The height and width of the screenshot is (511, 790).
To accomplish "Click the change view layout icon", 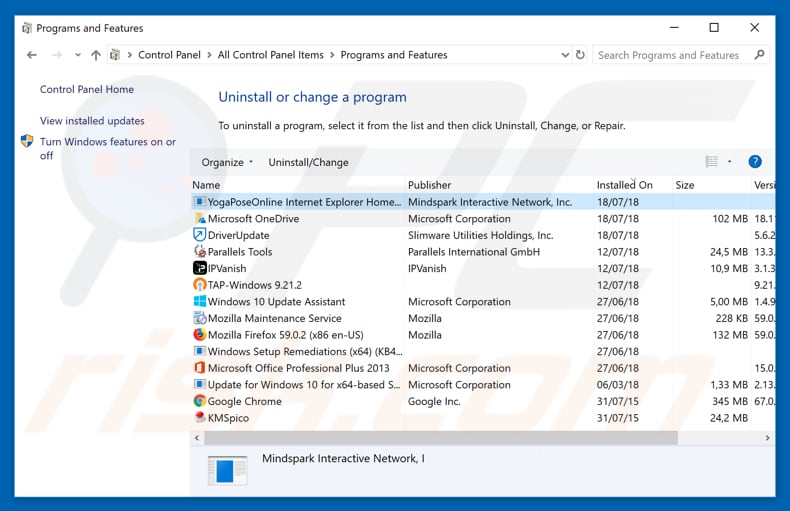I will pyautogui.click(x=711, y=162).
